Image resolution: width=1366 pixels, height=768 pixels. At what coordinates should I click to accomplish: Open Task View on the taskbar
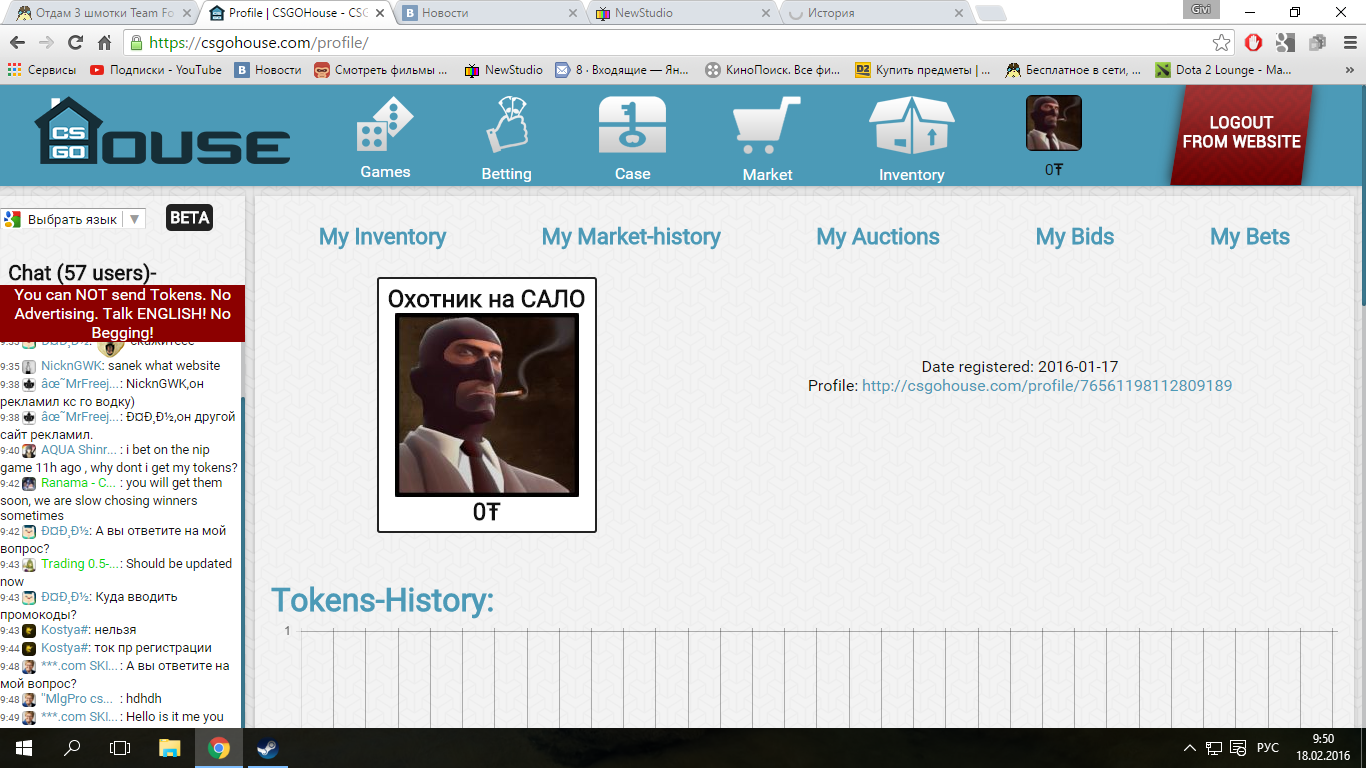[x=120, y=748]
